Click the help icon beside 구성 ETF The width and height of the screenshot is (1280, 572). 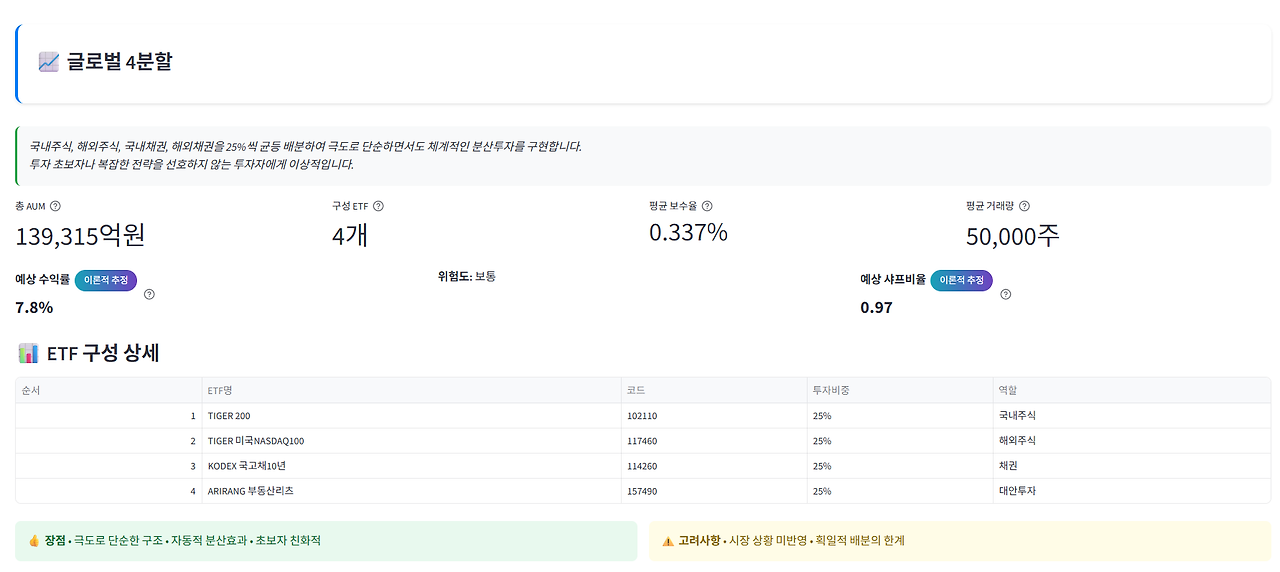pos(378,206)
